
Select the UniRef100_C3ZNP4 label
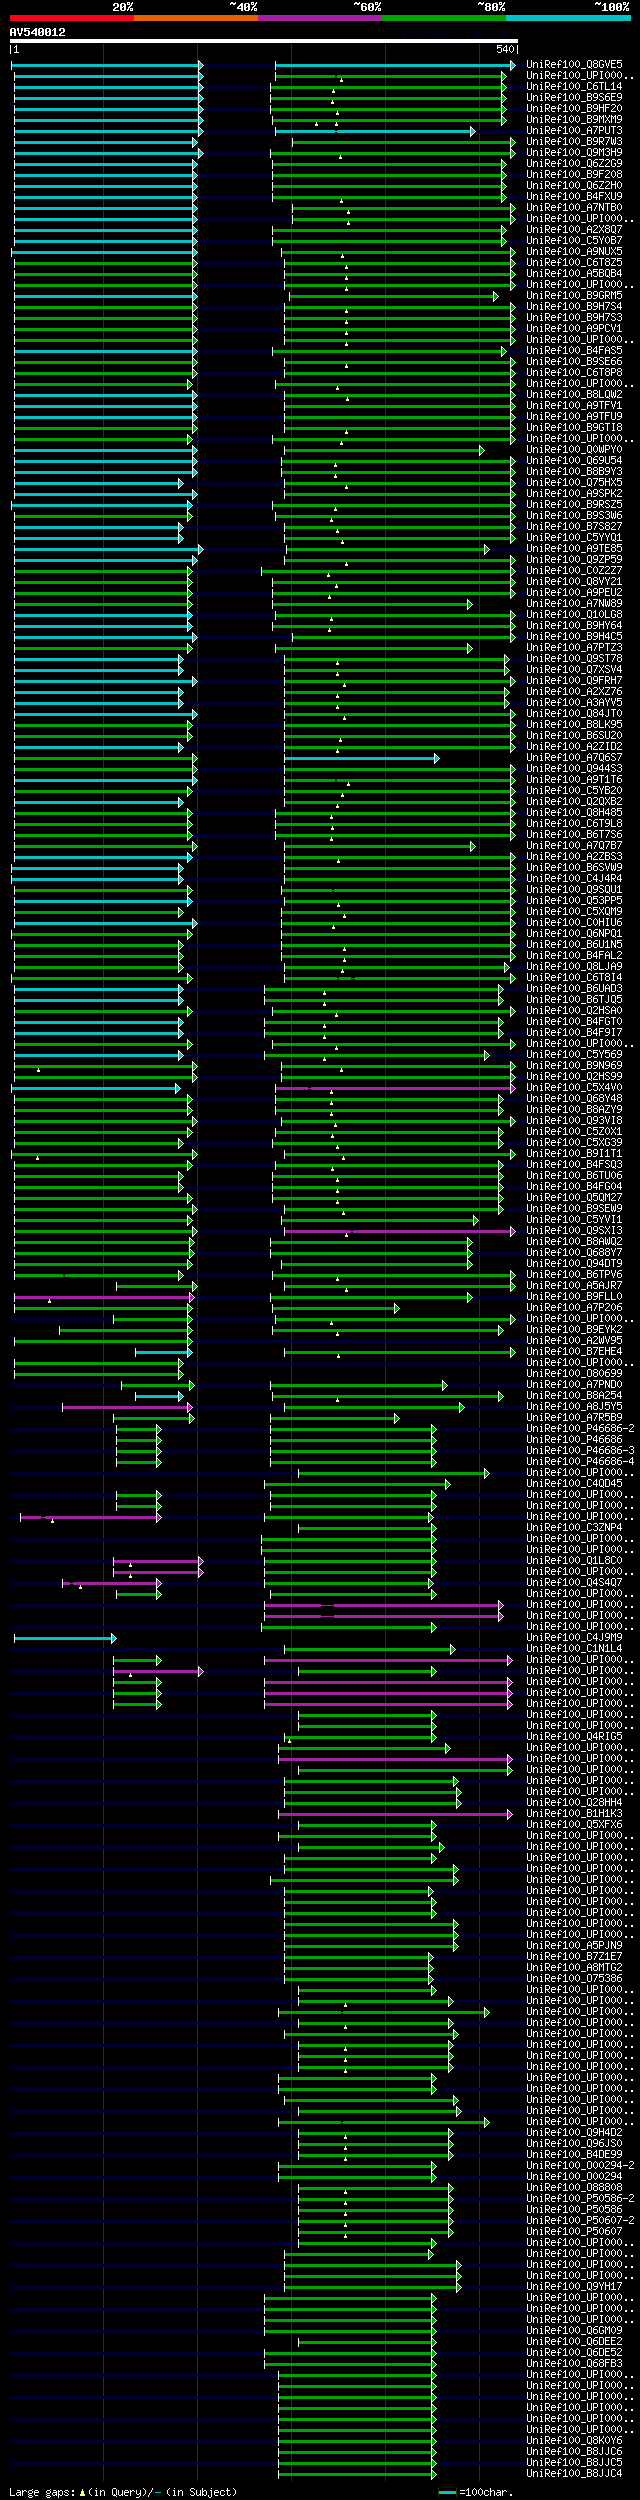point(574,1527)
